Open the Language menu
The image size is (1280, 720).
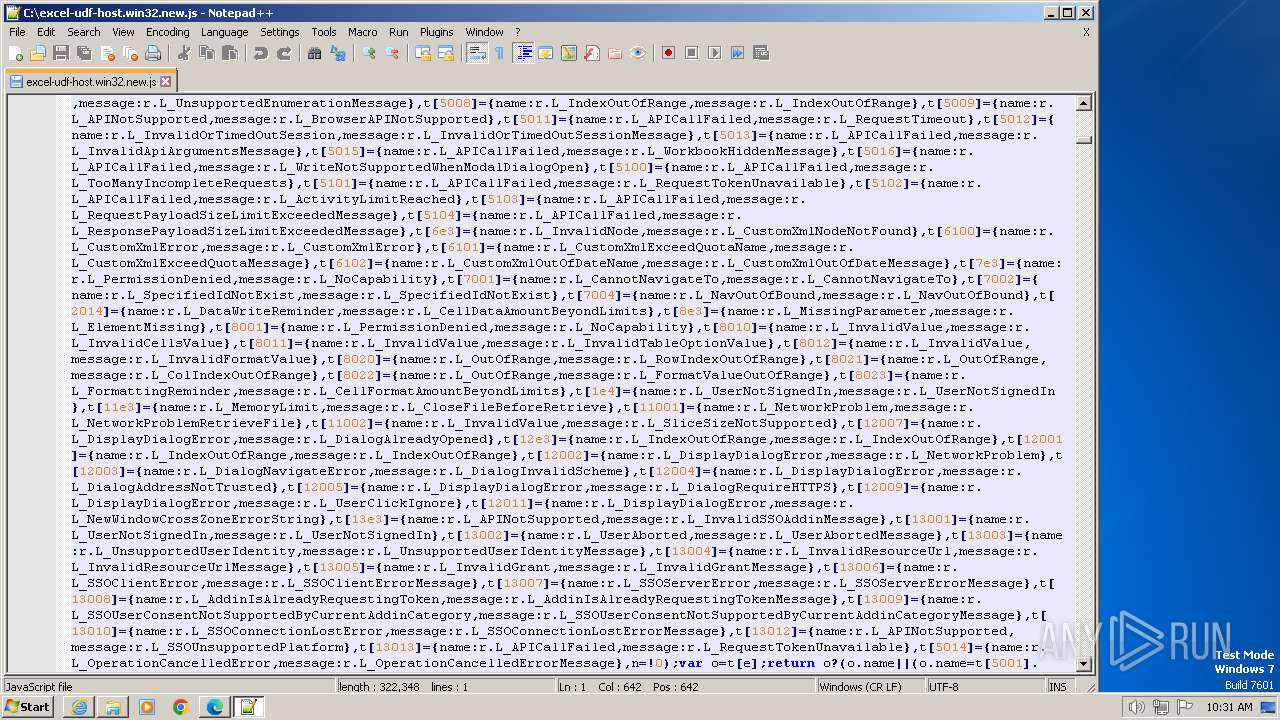pyautogui.click(x=224, y=32)
